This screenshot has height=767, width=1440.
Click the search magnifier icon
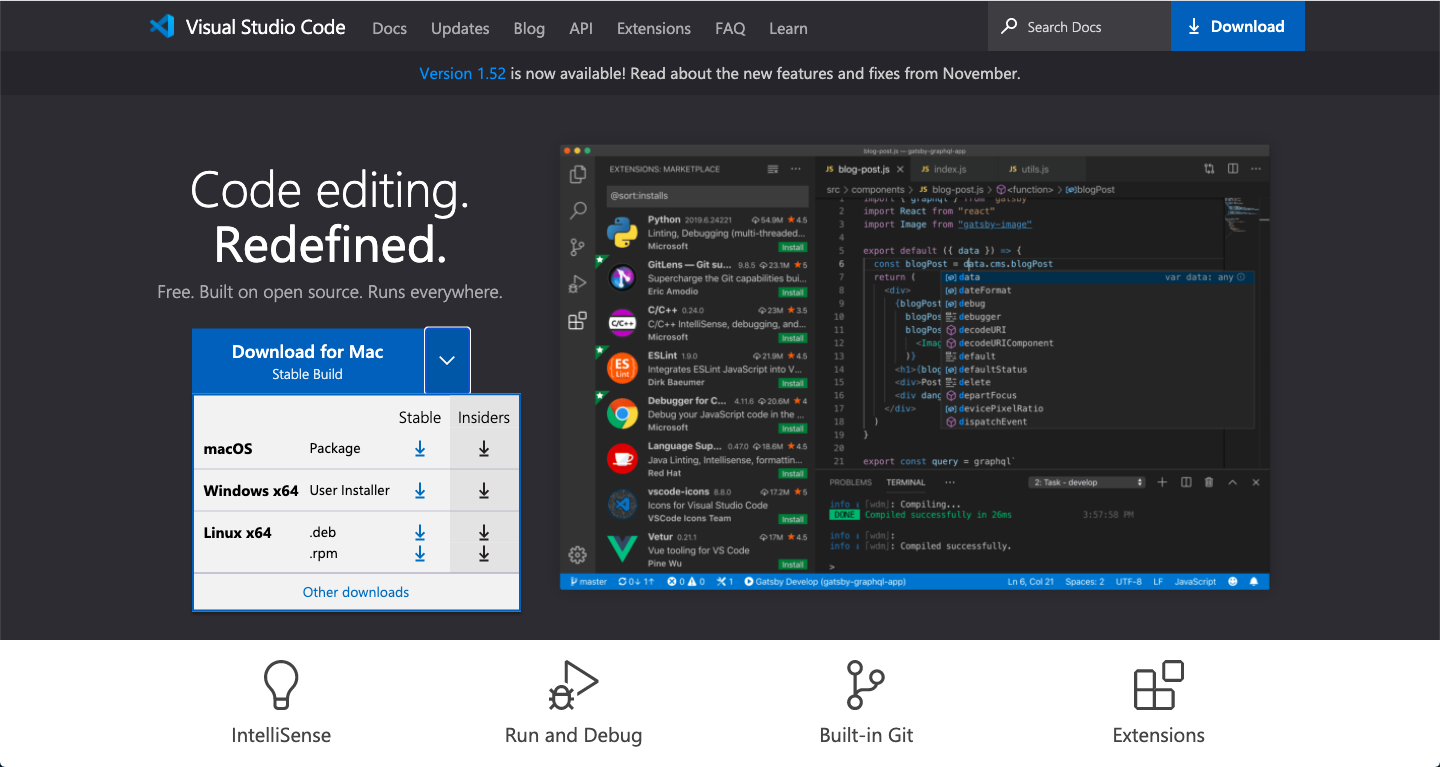point(1010,26)
